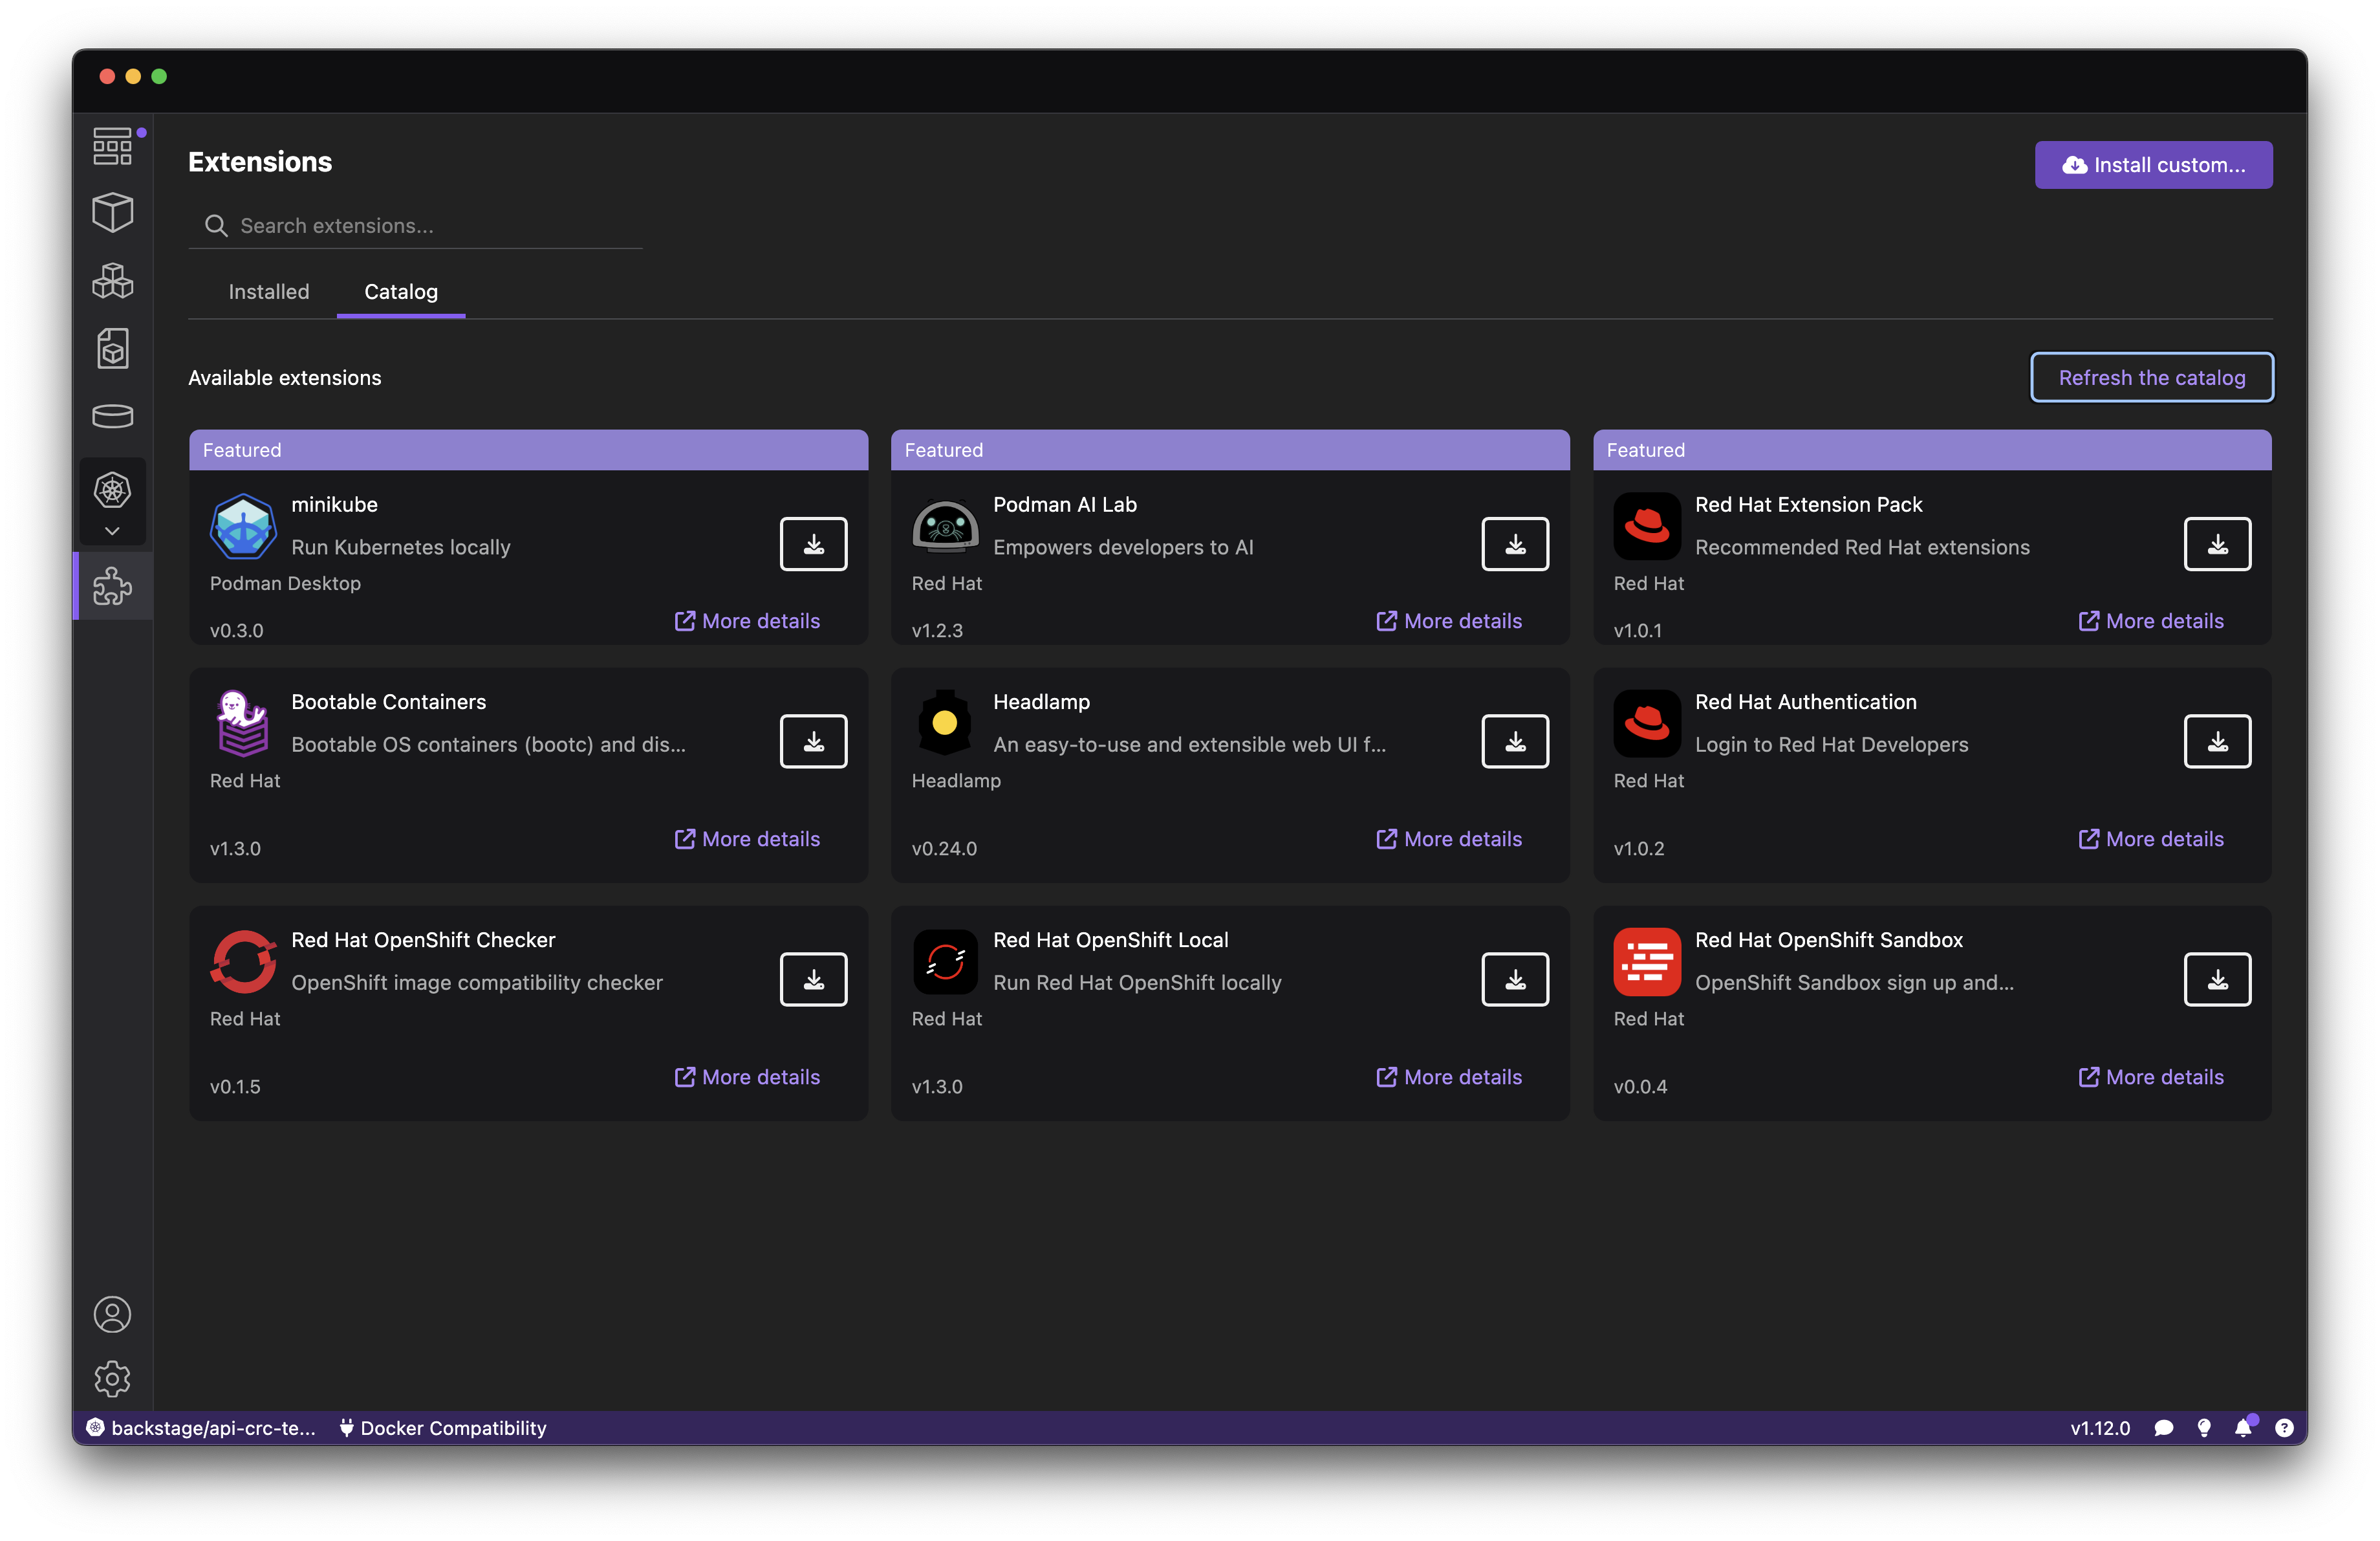Open More details for Headlamp
The width and height of the screenshot is (2380, 1541).
1450,839
